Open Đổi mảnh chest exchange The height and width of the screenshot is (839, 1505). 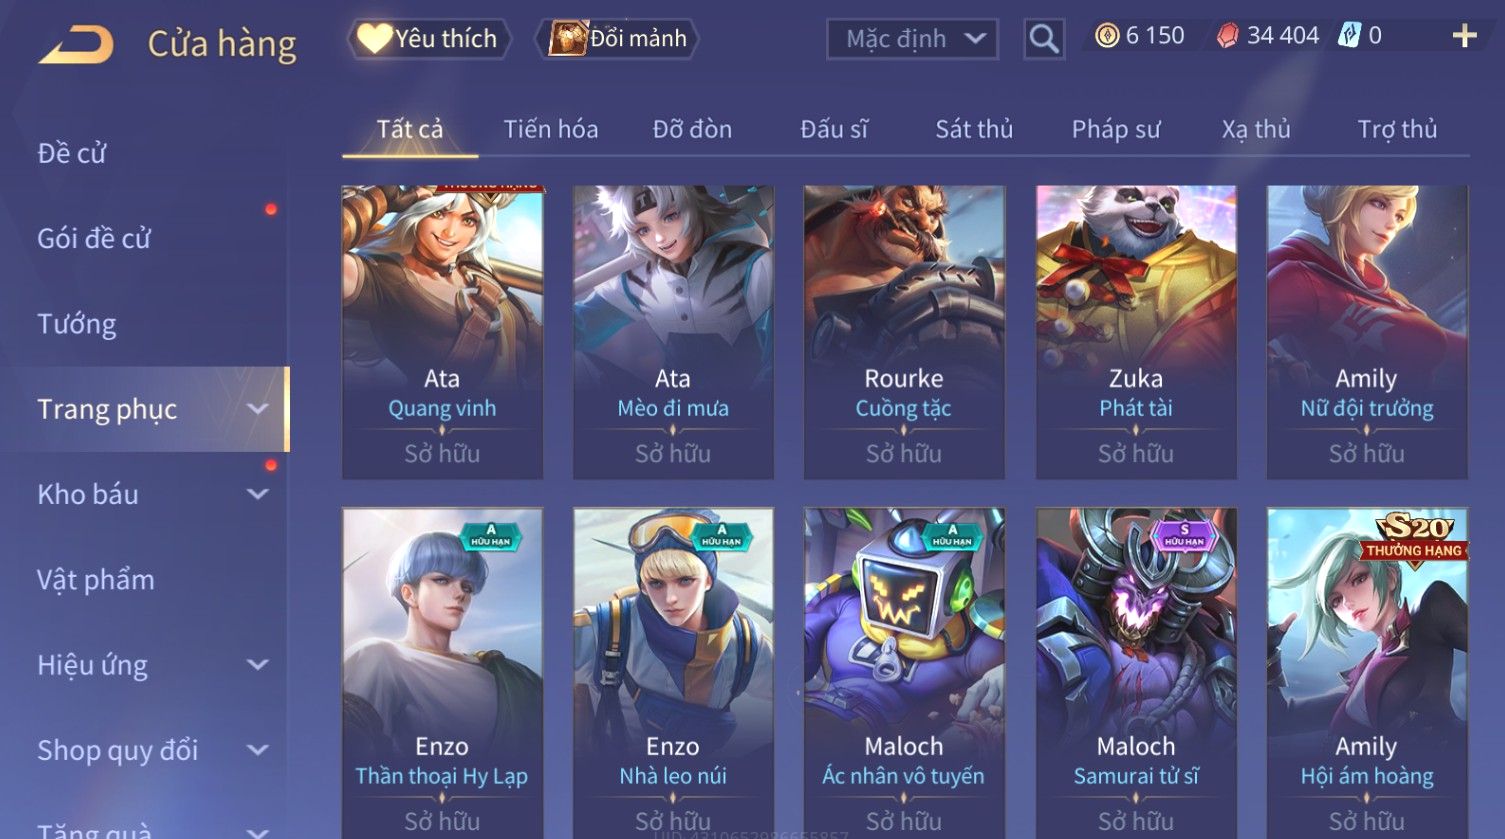617,39
